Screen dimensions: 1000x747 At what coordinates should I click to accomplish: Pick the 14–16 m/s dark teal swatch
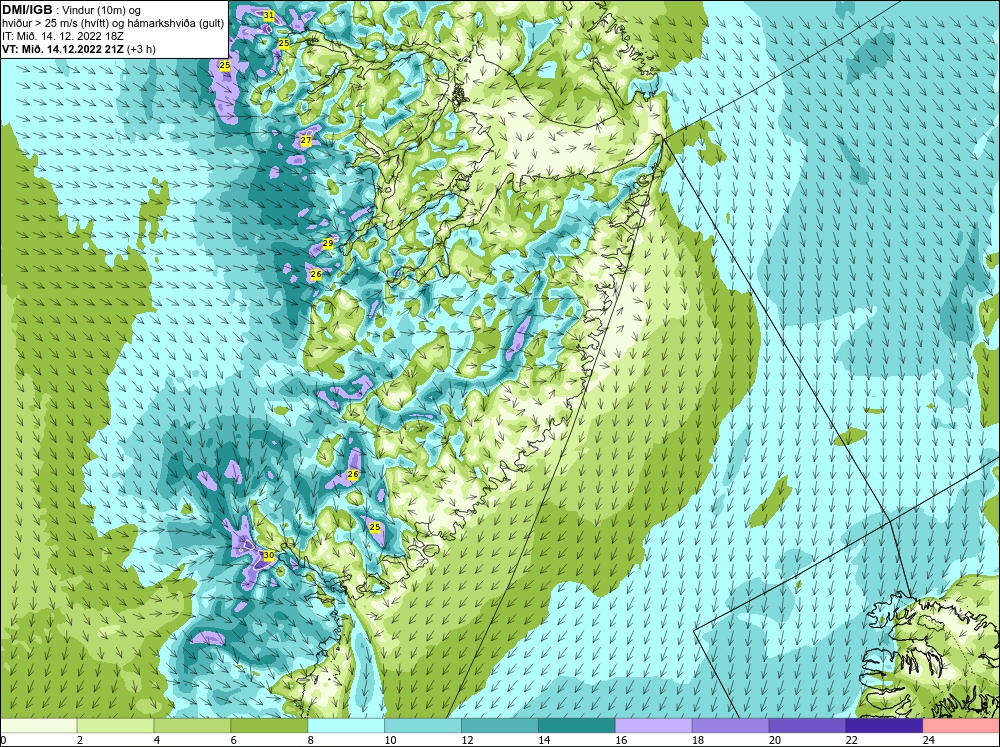(577, 726)
